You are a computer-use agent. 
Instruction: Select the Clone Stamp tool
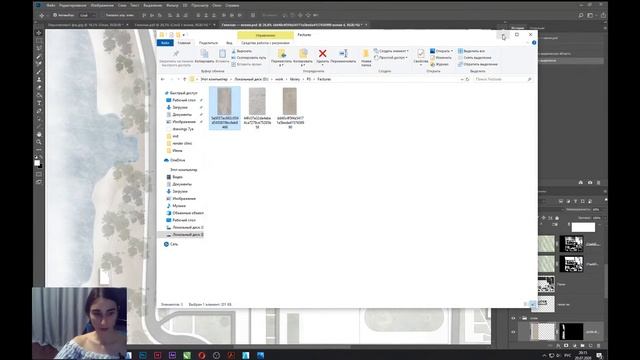pos(39,80)
